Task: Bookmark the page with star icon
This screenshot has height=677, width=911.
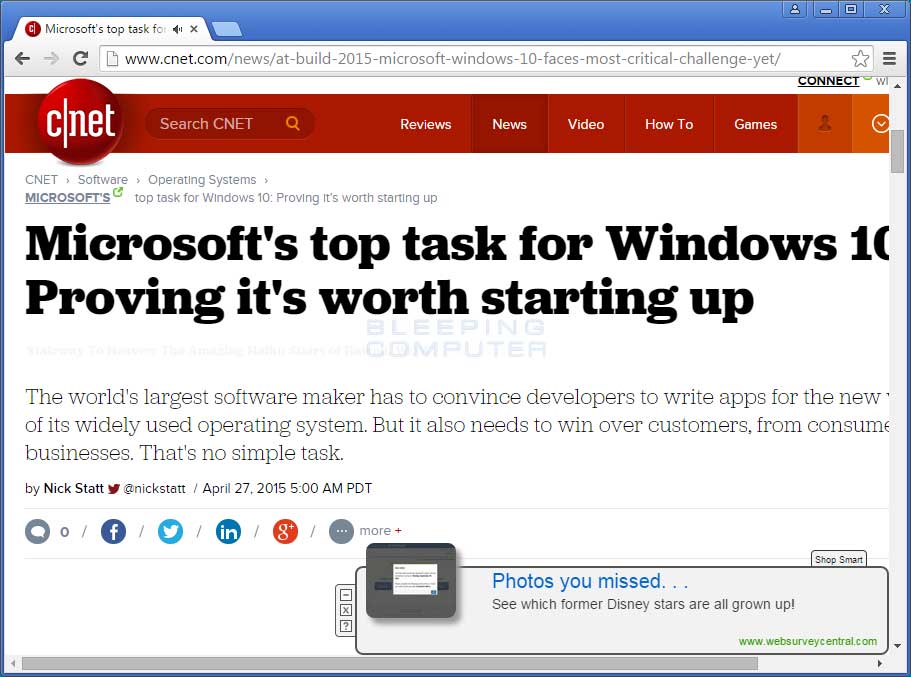Action: pos(860,59)
